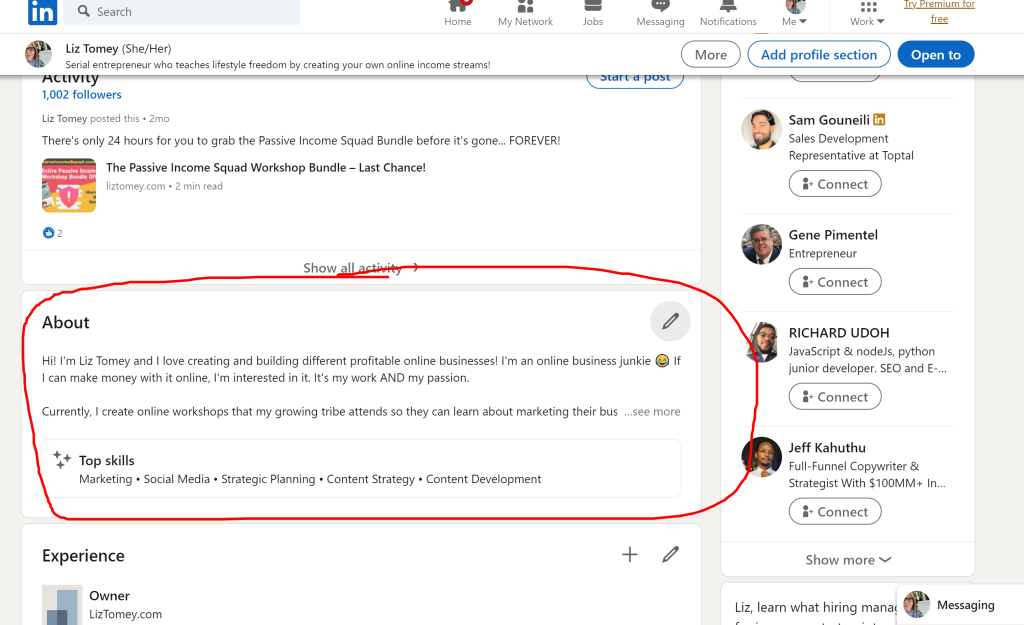Click the LizTomey.com company name
1024x625 pixels.
click(x=125, y=614)
